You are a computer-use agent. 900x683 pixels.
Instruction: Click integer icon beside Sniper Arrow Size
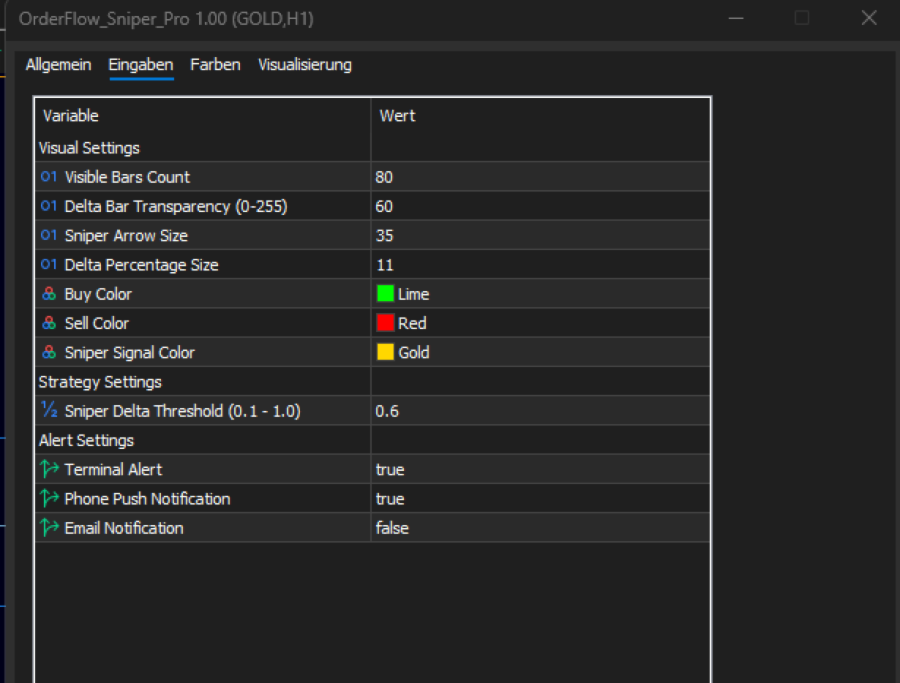pyautogui.click(x=49, y=235)
